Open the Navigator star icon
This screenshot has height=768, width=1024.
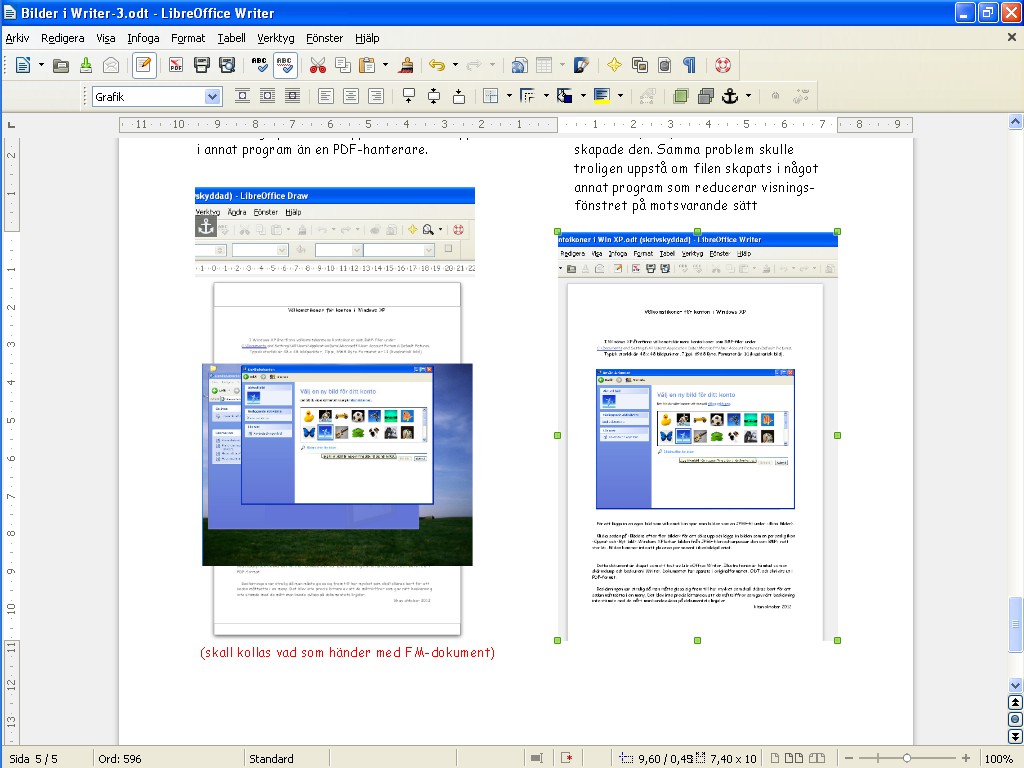pos(614,65)
